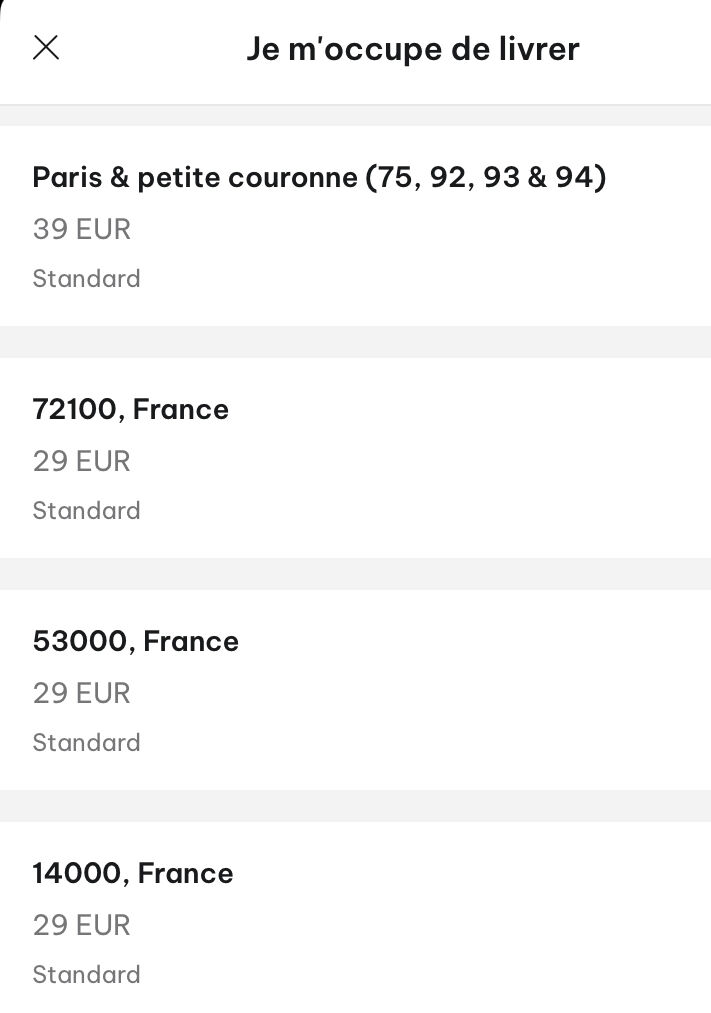
Task: Click the 39 EUR price
Action: 81,229
